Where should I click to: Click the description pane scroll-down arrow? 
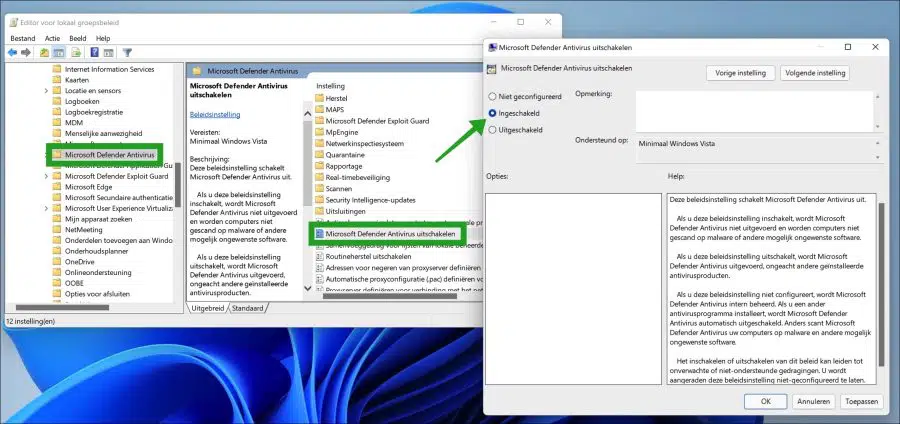click(308, 288)
